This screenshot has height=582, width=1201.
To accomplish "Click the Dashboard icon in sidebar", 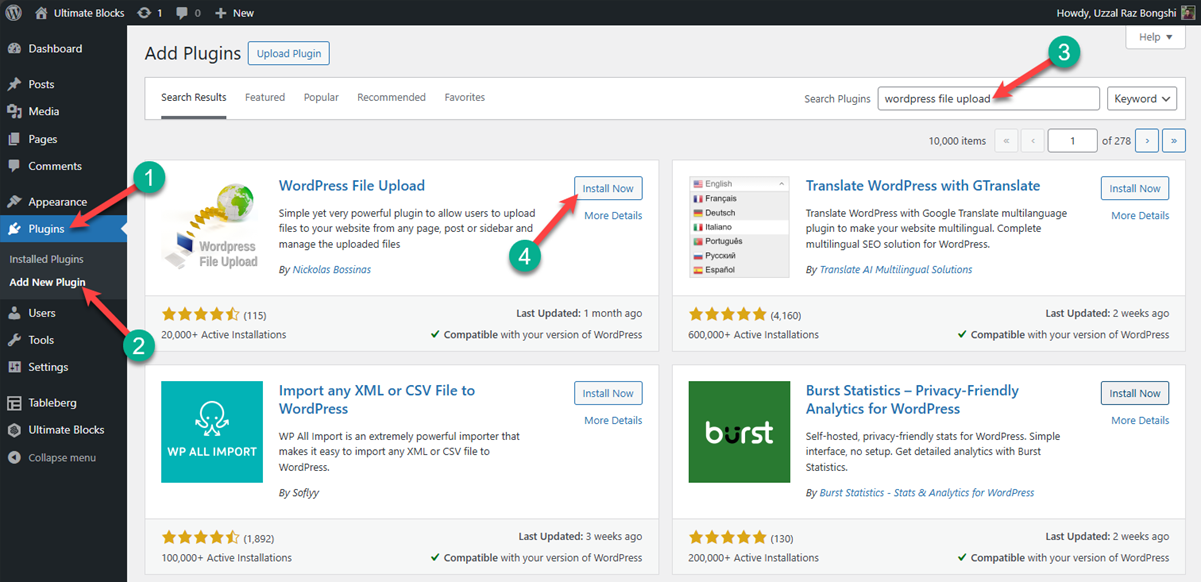I will tap(14, 48).
